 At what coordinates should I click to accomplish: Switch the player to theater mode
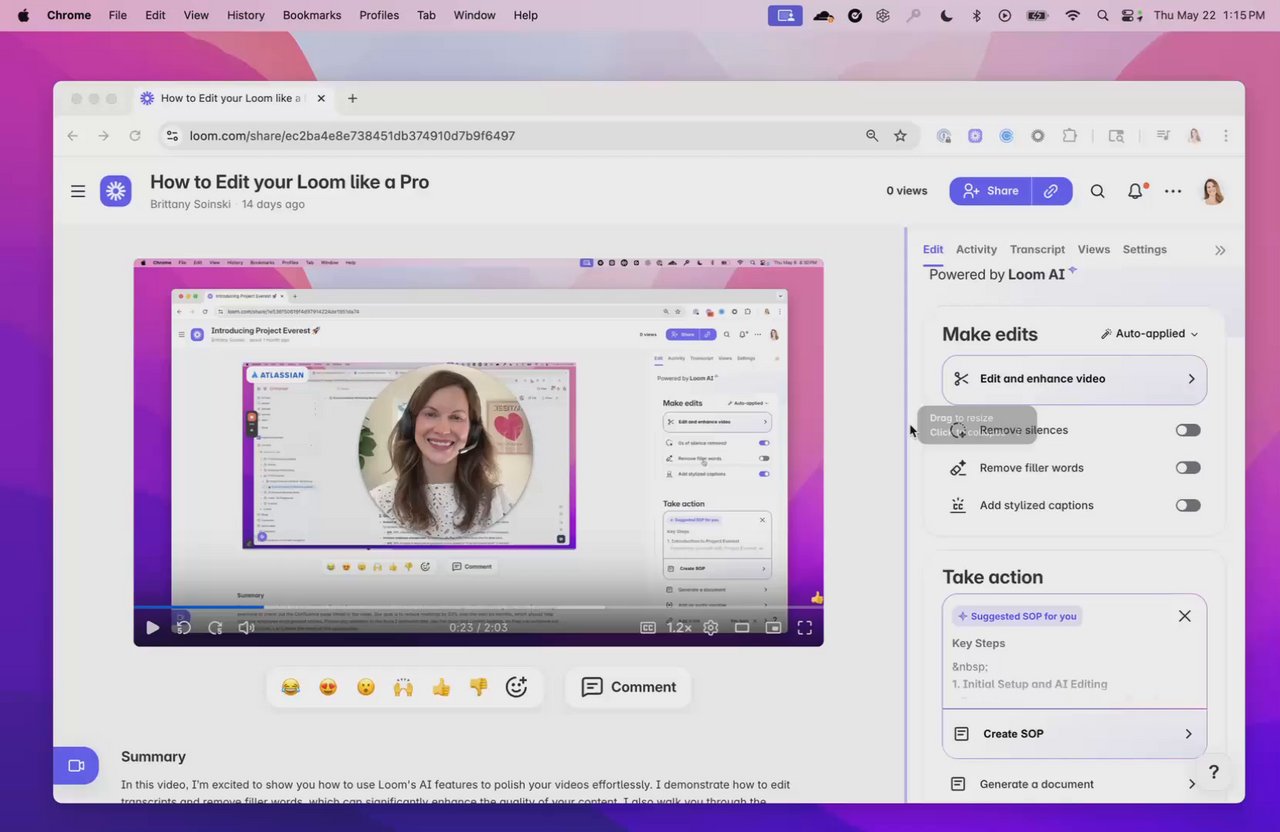point(742,628)
